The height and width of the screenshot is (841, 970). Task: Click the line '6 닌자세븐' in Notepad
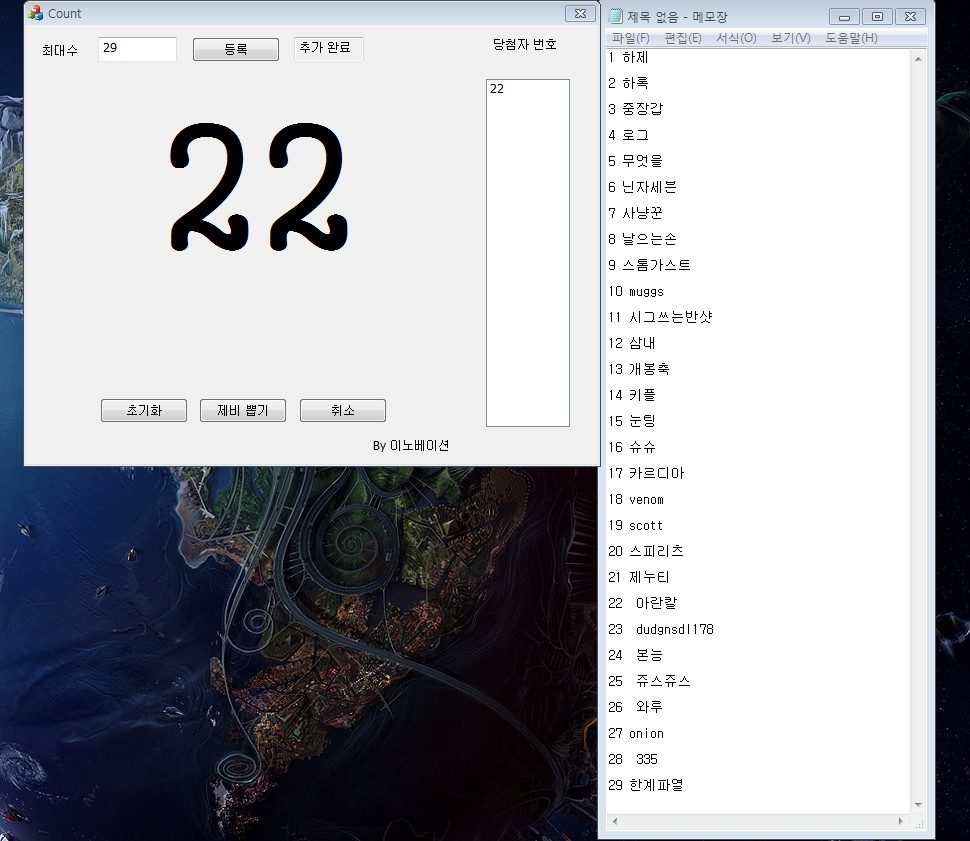coord(642,187)
